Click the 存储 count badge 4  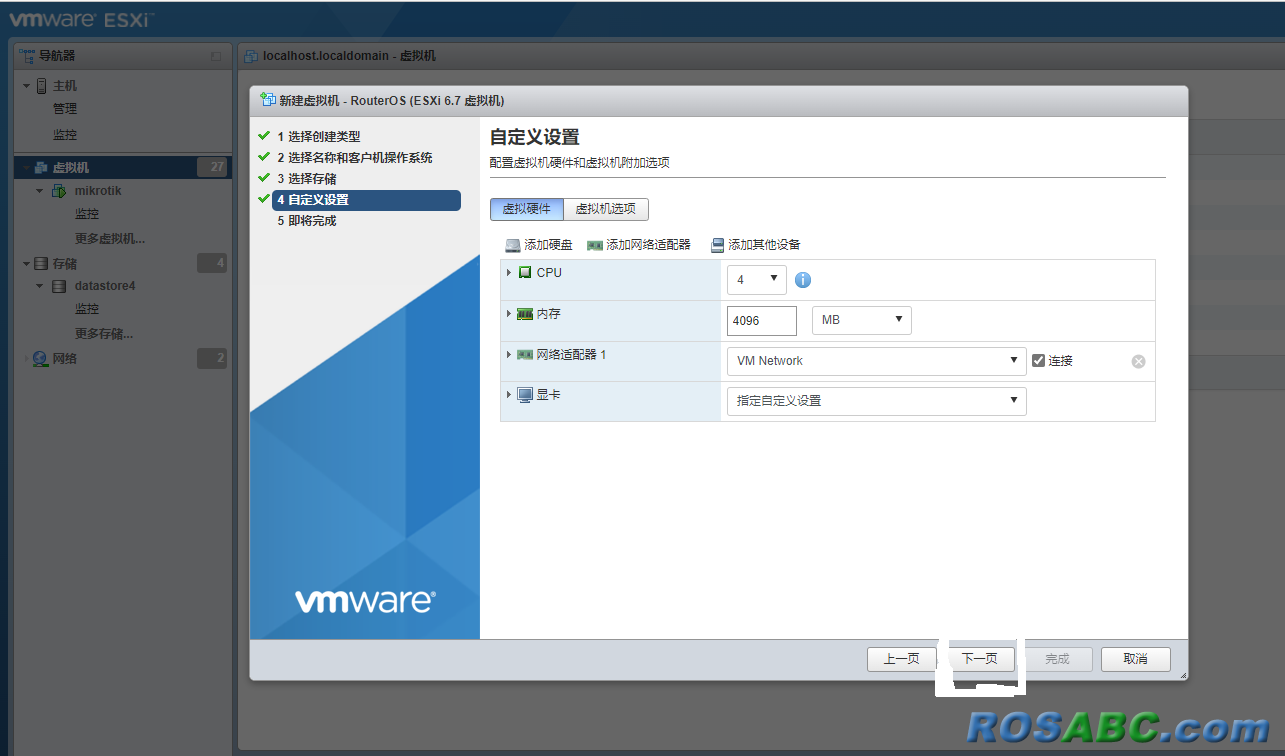(x=212, y=264)
